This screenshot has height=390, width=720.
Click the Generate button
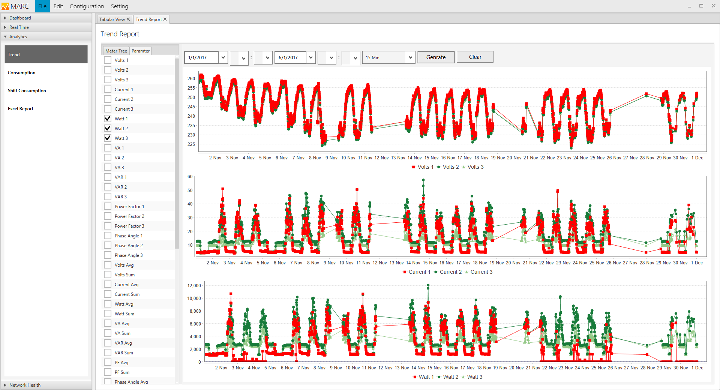click(x=436, y=57)
